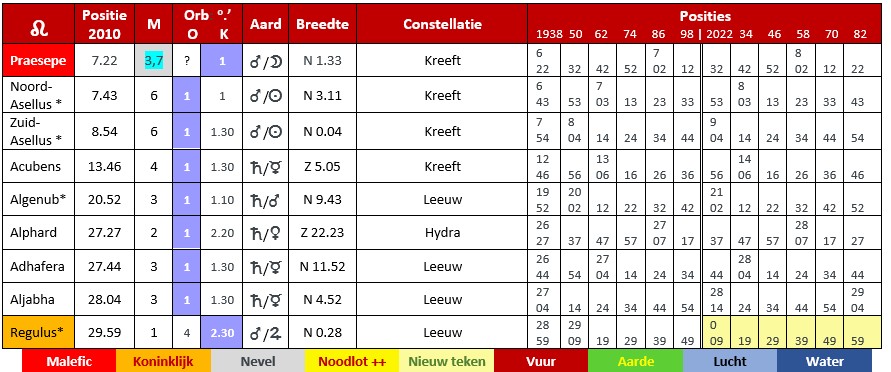The width and height of the screenshot is (891, 372).
Task: Click Regulus's highlighted 0 09 position for 2022
Action: click(717, 333)
